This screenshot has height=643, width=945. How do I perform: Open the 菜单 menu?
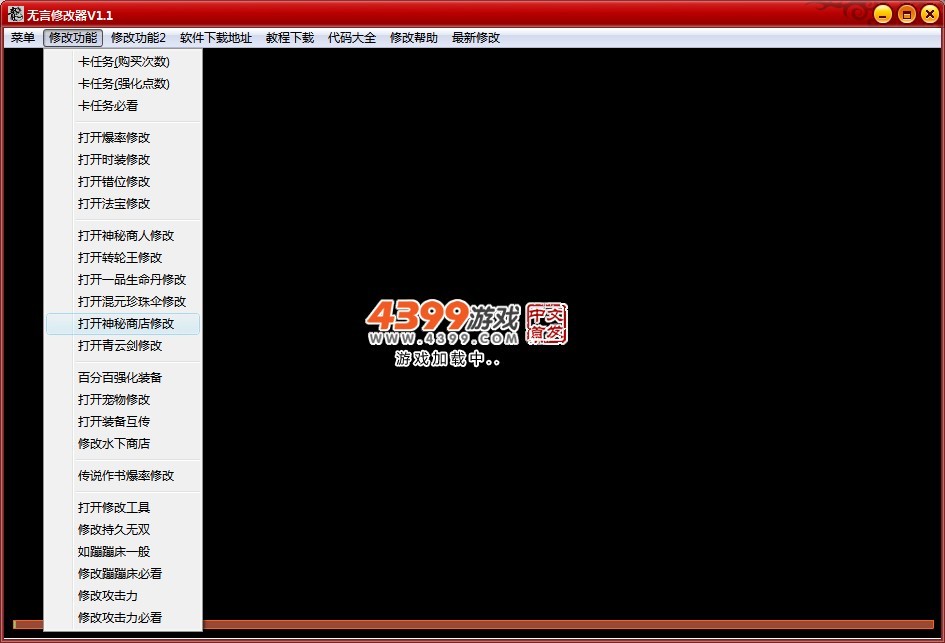point(23,38)
